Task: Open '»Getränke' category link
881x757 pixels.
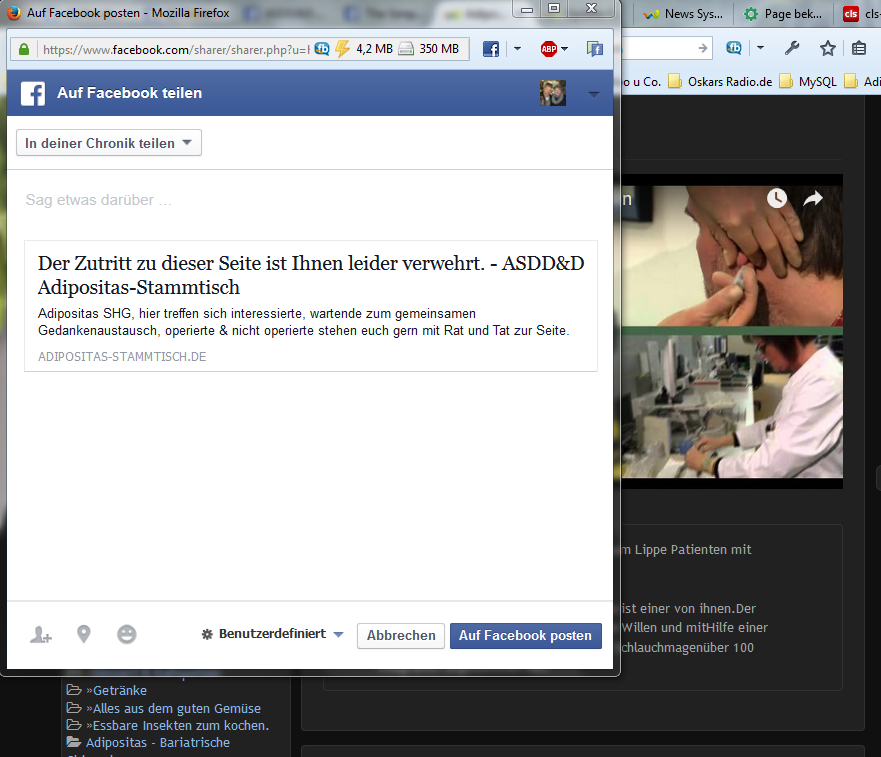Action: [116, 691]
